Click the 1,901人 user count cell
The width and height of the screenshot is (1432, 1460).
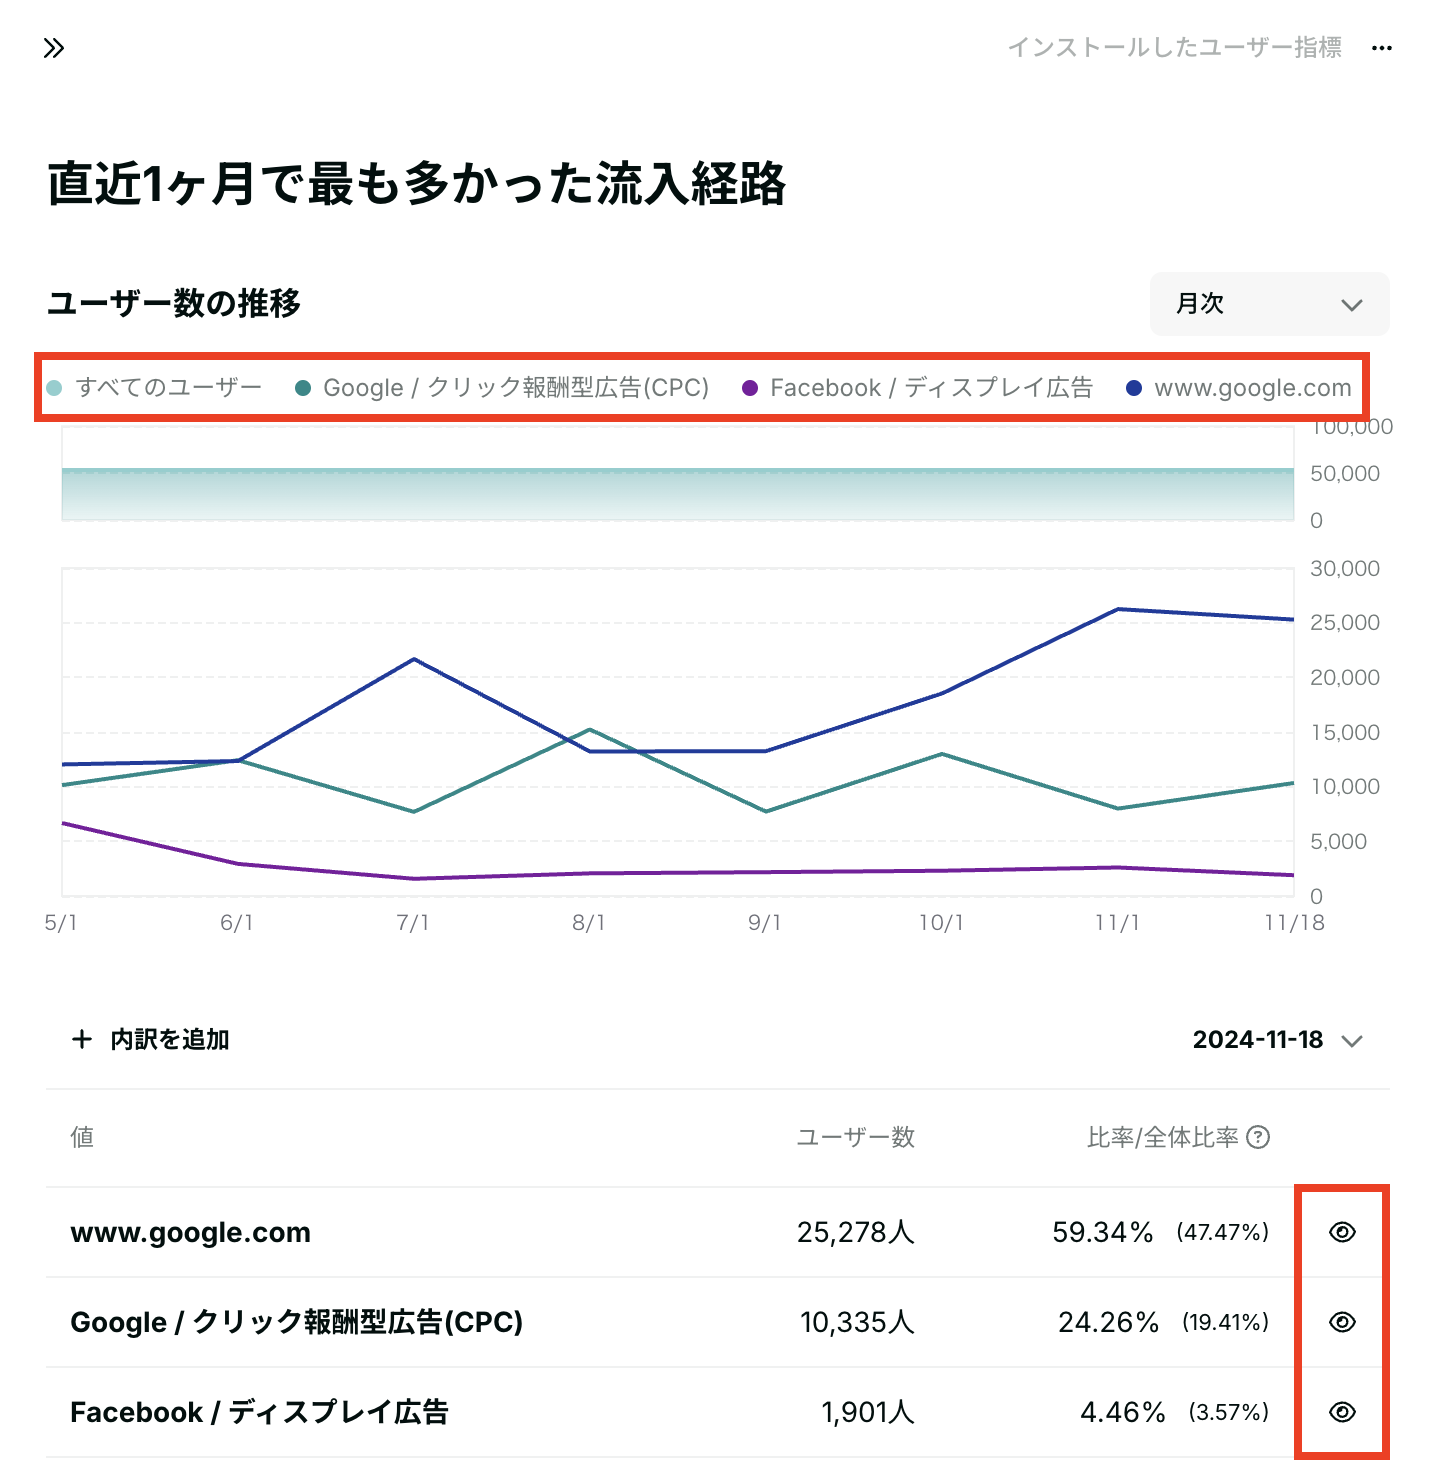click(868, 1412)
